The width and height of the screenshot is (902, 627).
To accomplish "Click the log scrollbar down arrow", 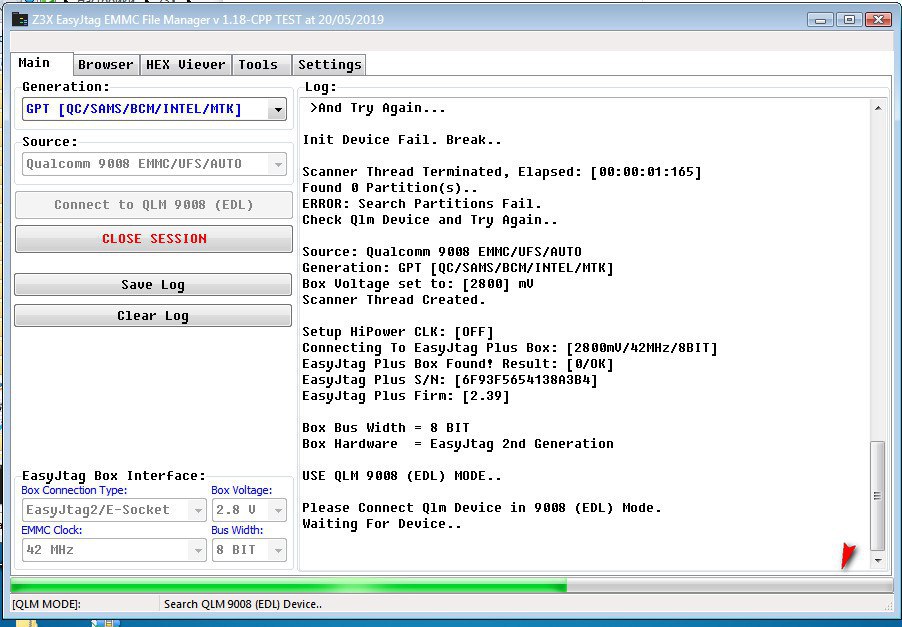I will point(878,560).
